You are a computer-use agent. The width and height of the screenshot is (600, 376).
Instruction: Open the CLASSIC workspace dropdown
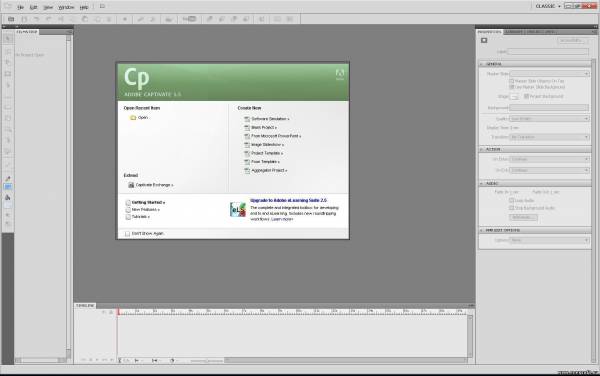548,6
